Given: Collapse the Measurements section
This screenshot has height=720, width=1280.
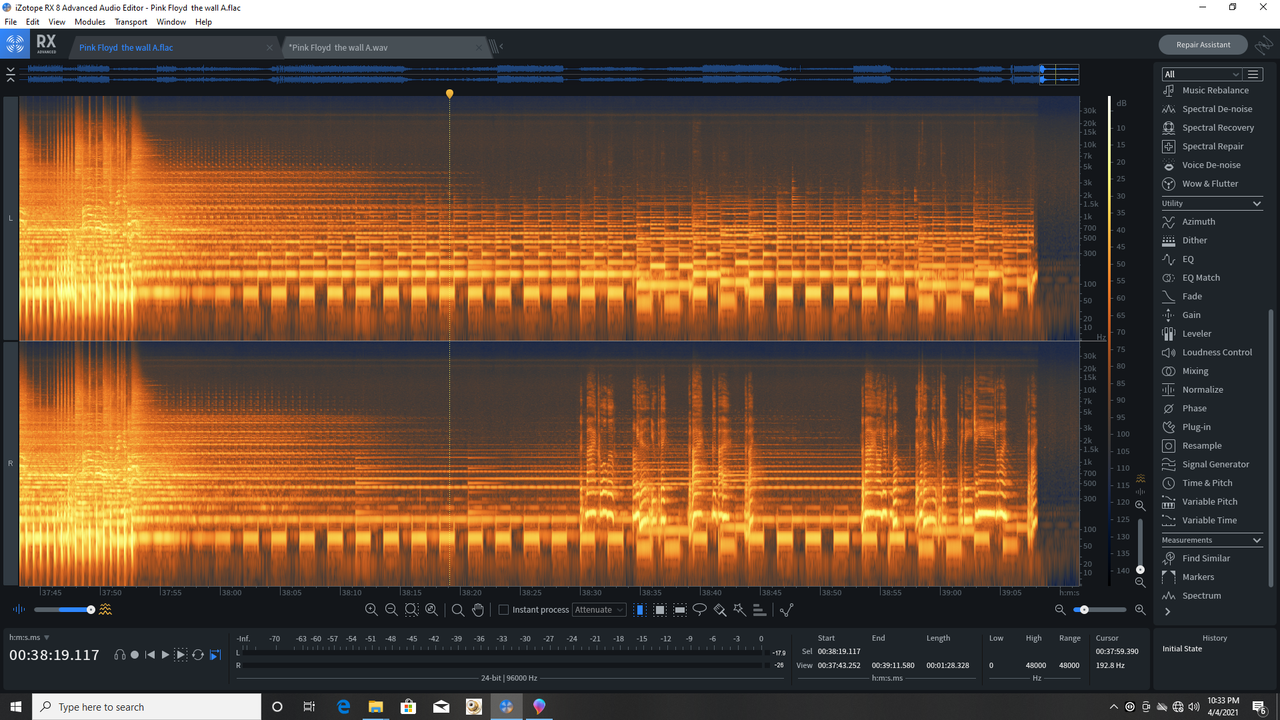Looking at the screenshot, I should [x=1257, y=540].
